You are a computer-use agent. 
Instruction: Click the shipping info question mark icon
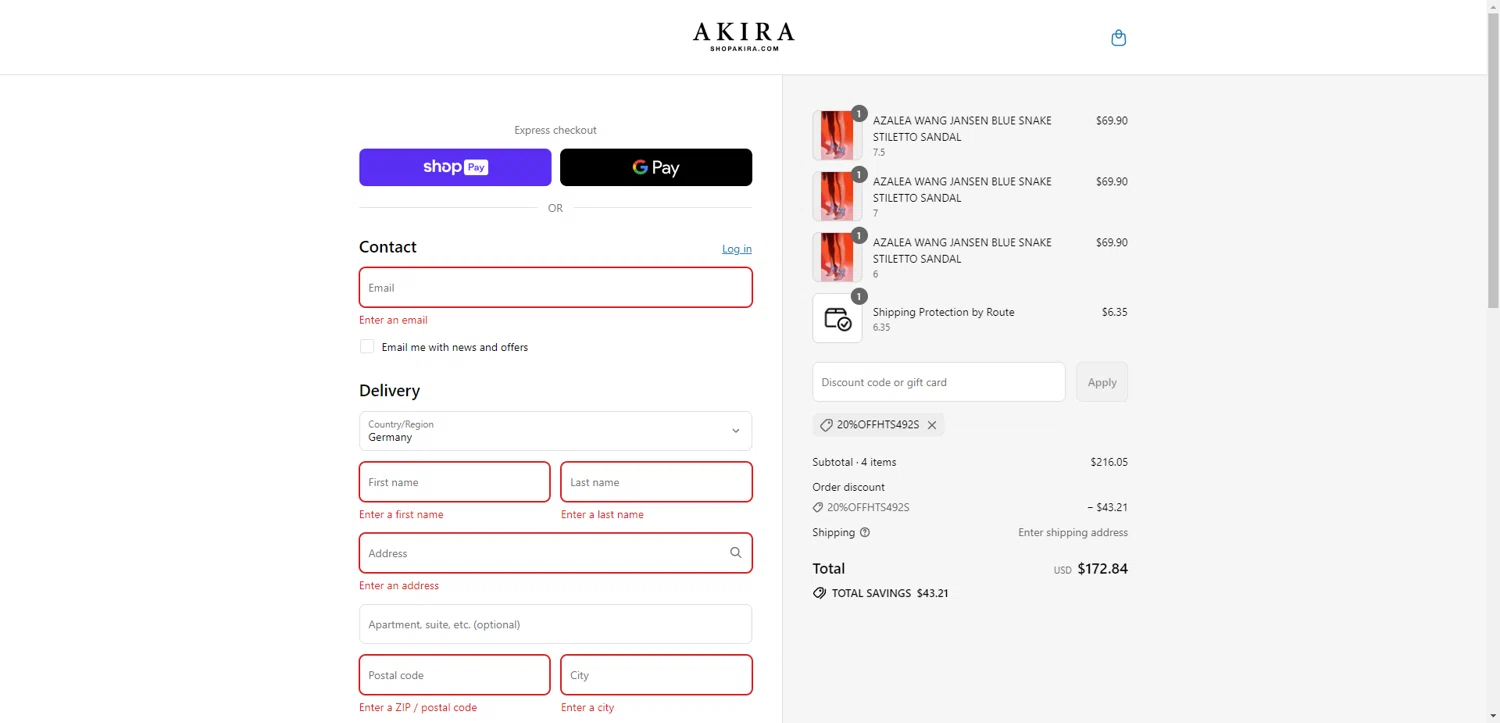coord(865,533)
